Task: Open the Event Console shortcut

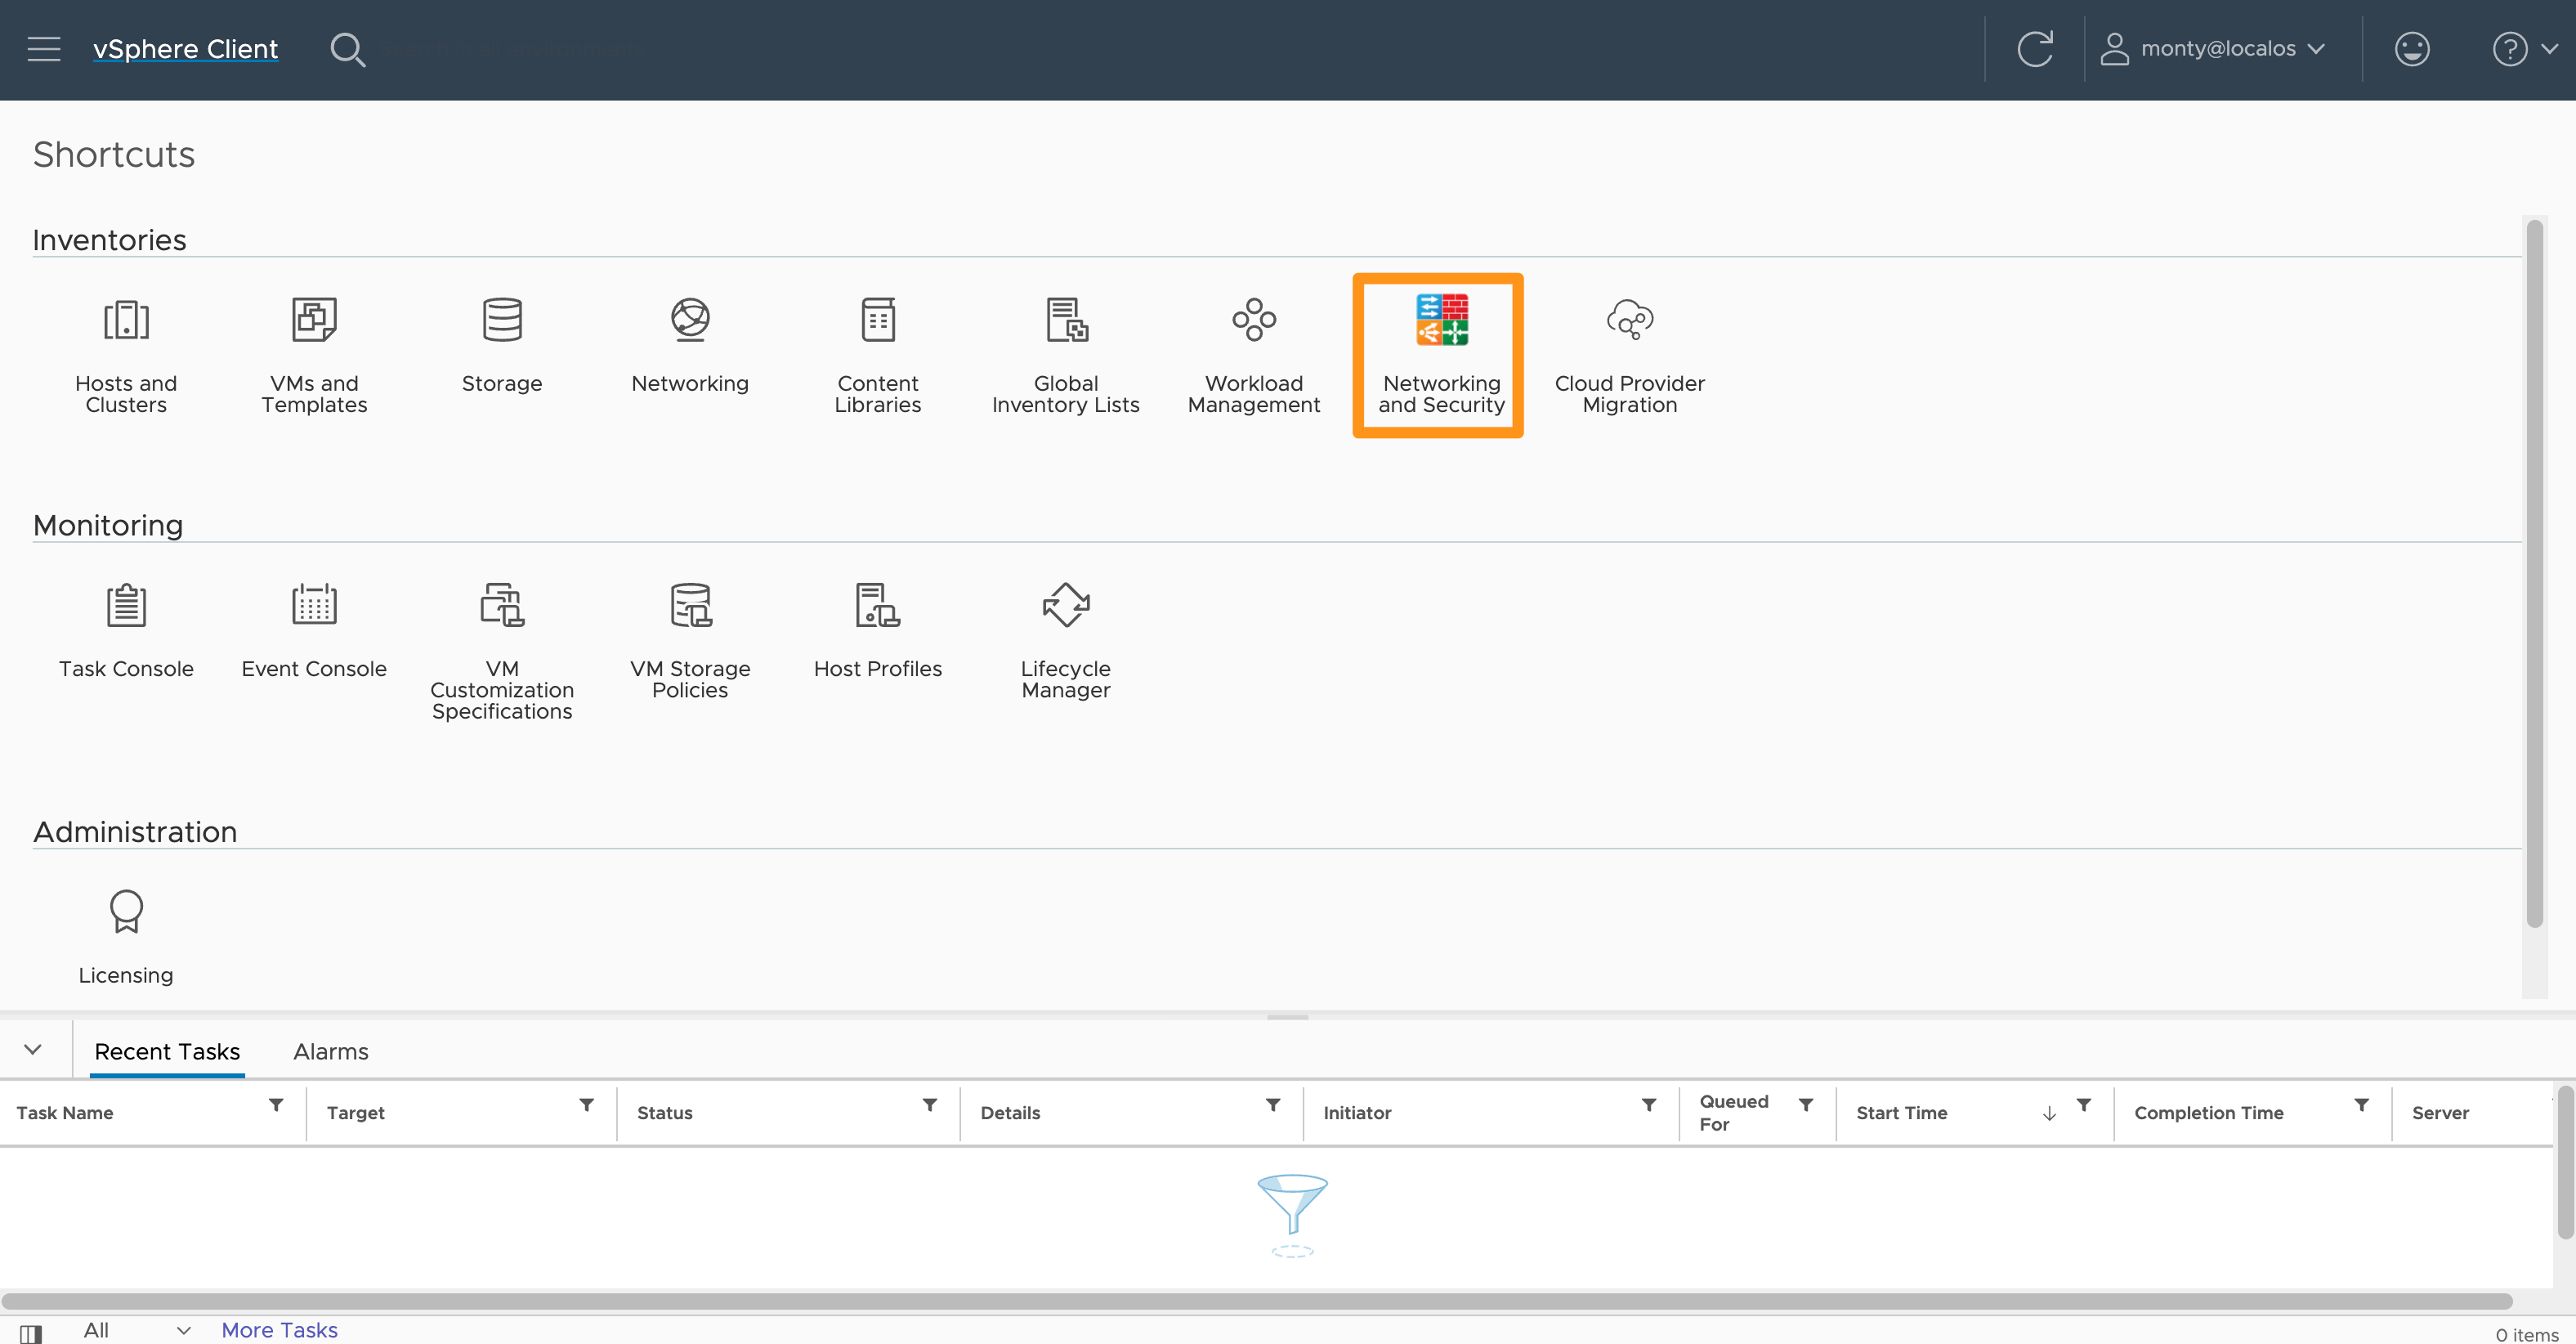Action: point(314,632)
